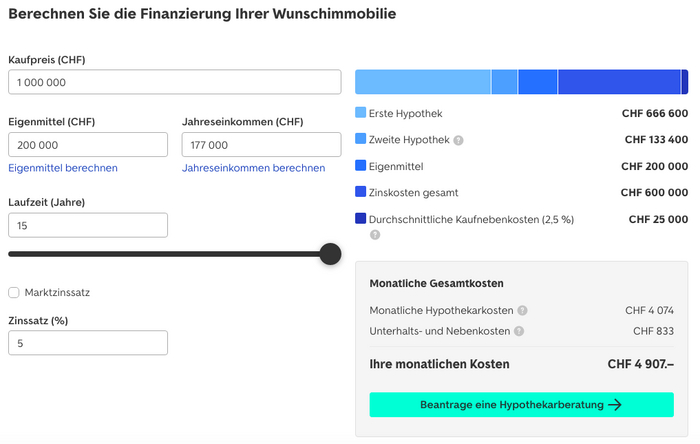Click arrow icon on Hypothekarberatung button
This screenshot has height=444, width=700.
click(615, 405)
